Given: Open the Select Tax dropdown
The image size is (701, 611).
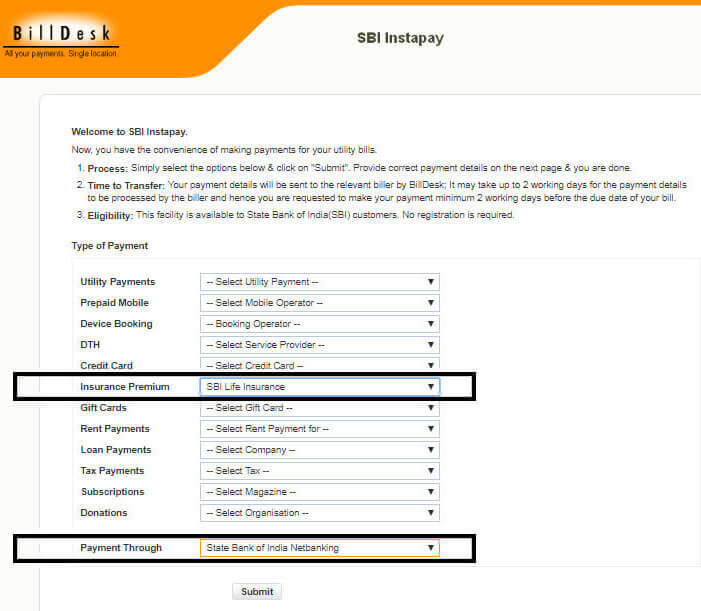Looking at the screenshot, I should 320,471.
